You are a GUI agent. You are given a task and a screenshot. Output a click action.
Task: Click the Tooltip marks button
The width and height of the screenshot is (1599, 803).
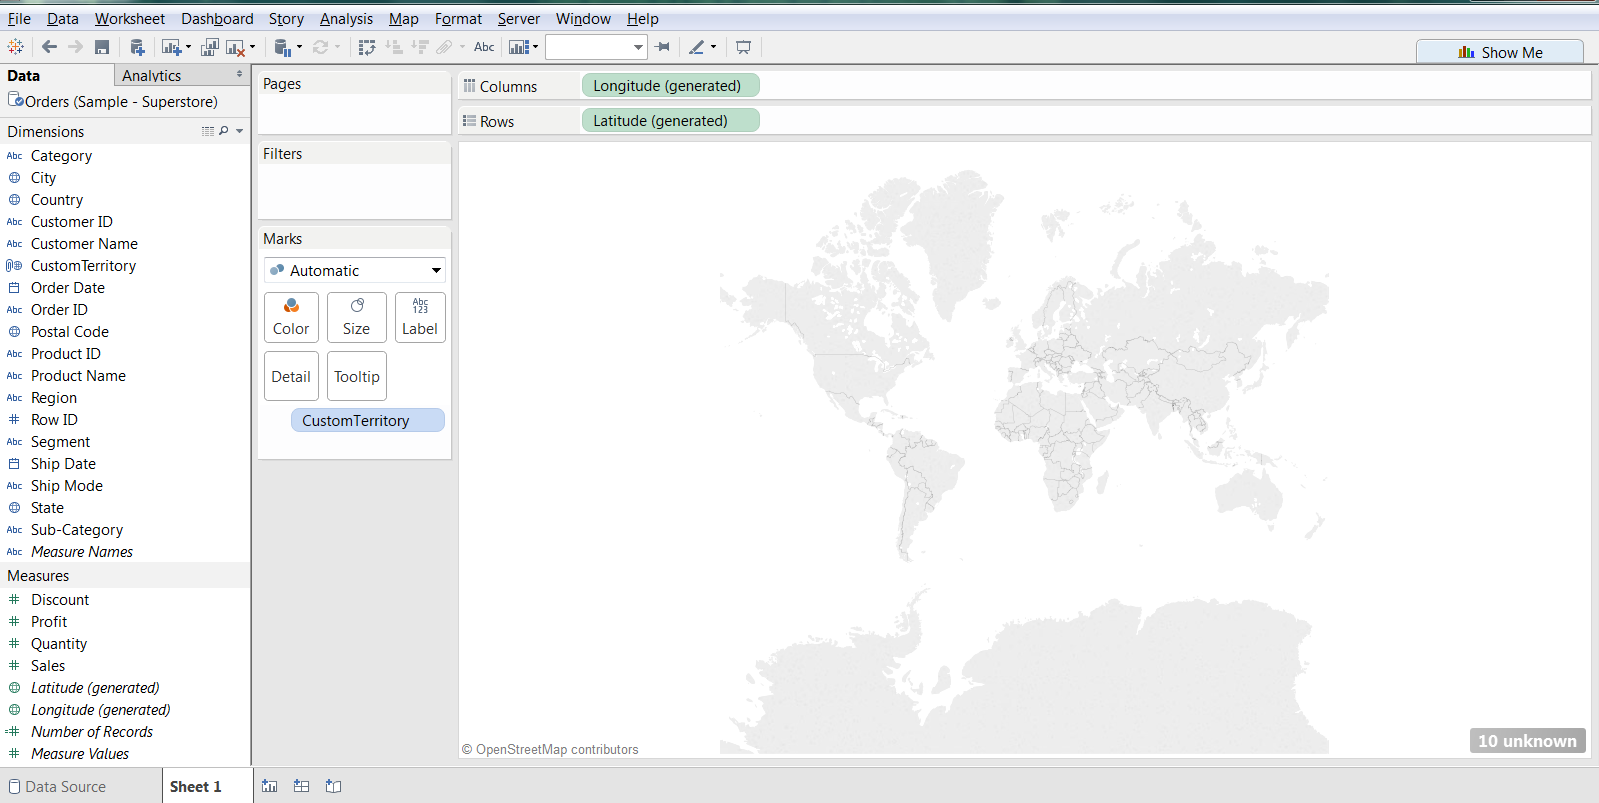[x=356, y=376]
